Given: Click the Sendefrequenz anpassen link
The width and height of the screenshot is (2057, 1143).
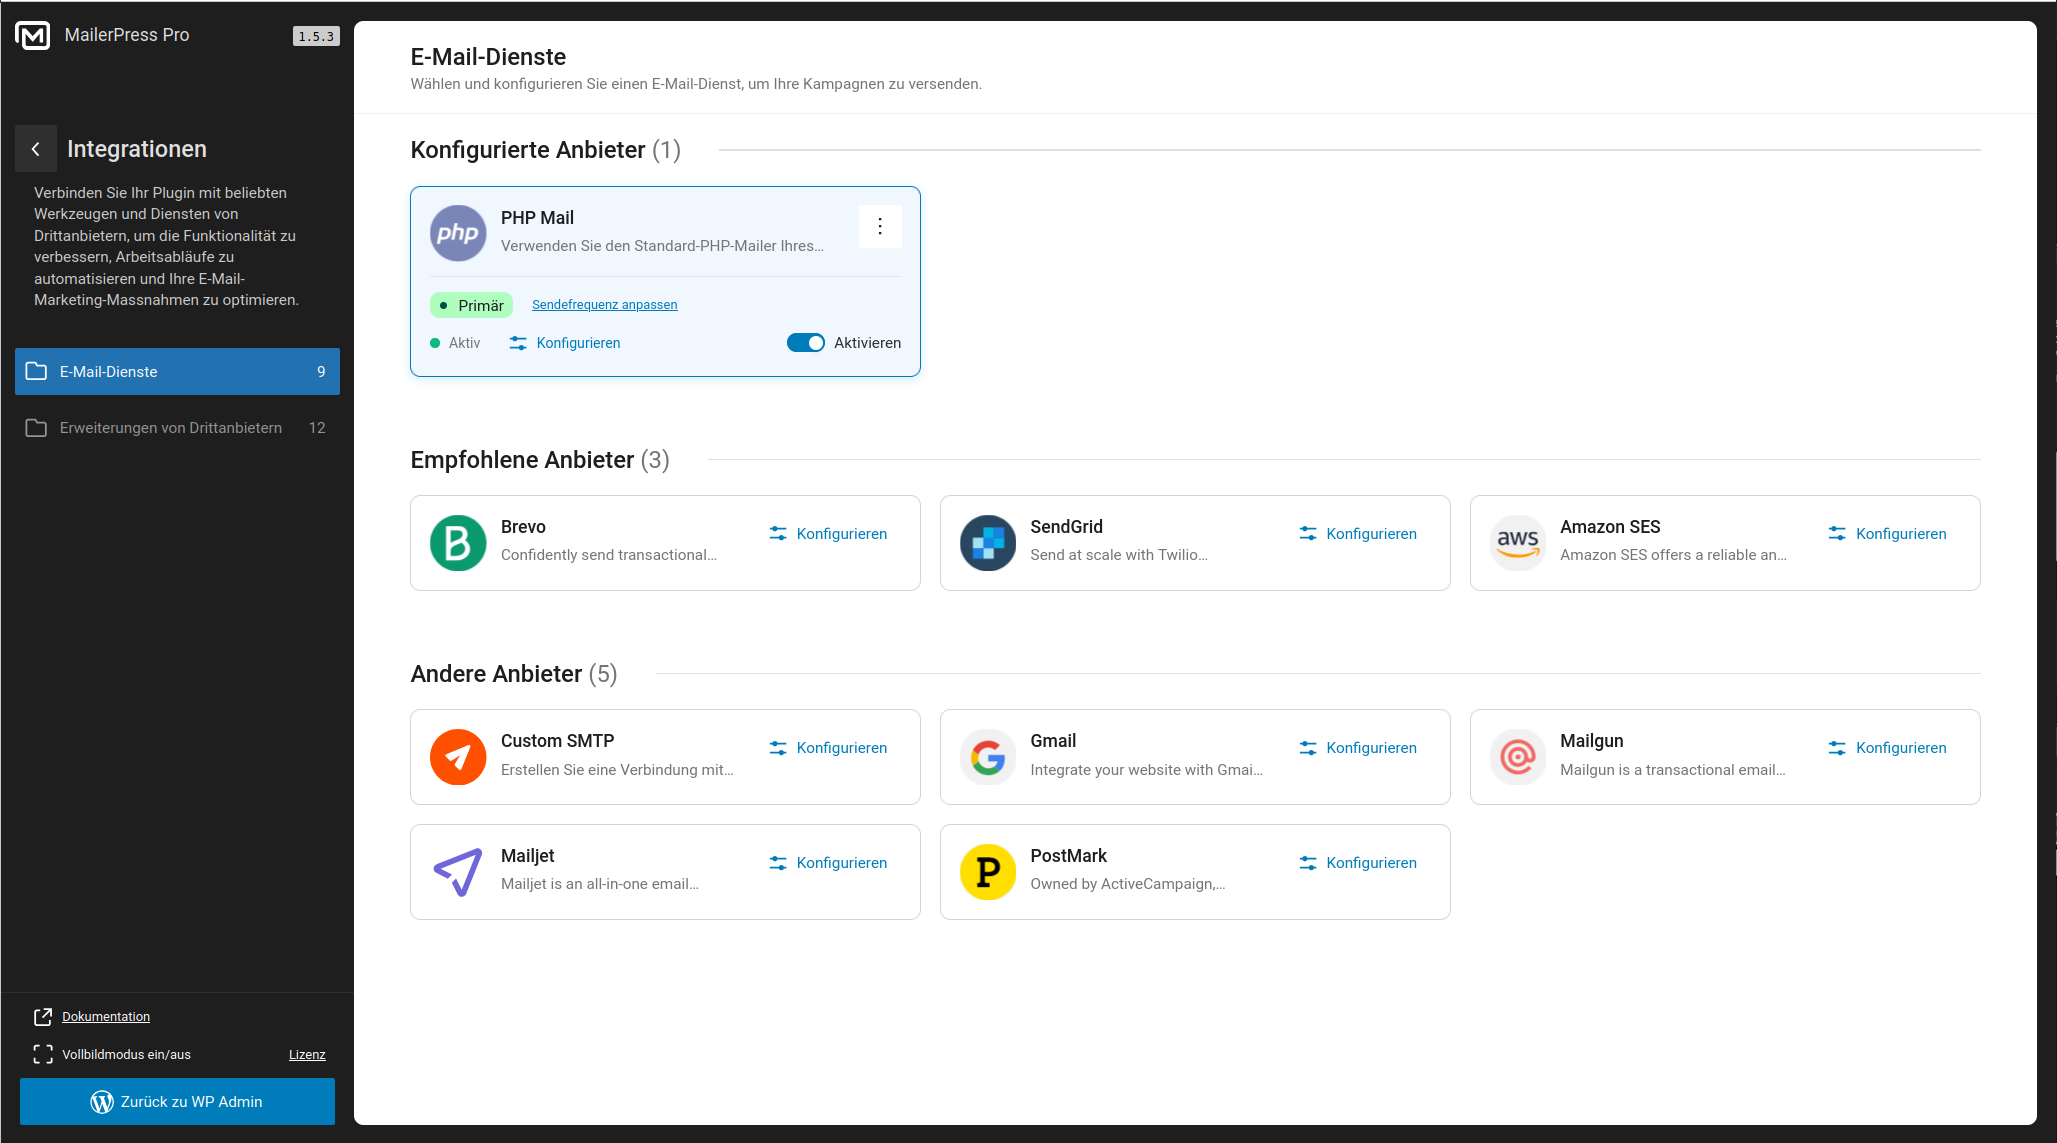Looking at the screenshot, I should pyautogui.click(x=604, y=305).
